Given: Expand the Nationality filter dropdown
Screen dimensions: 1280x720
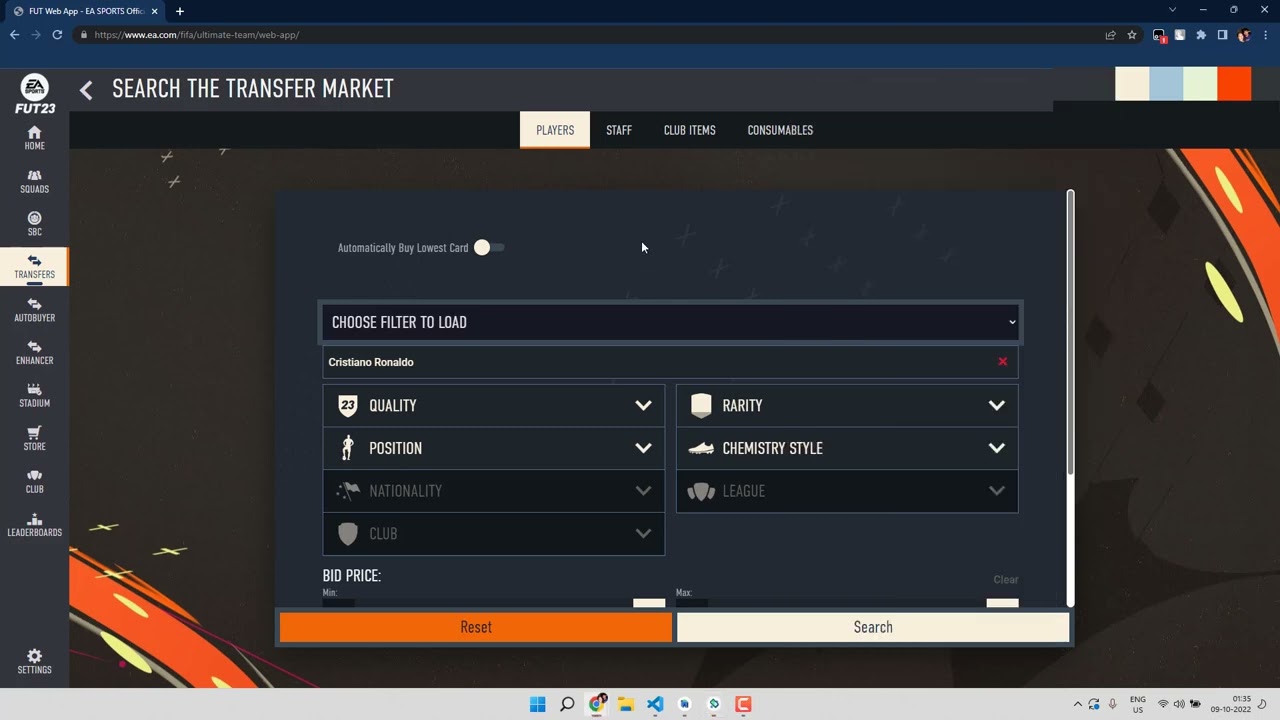Looking at the screenshot, I should click(493, 491).
